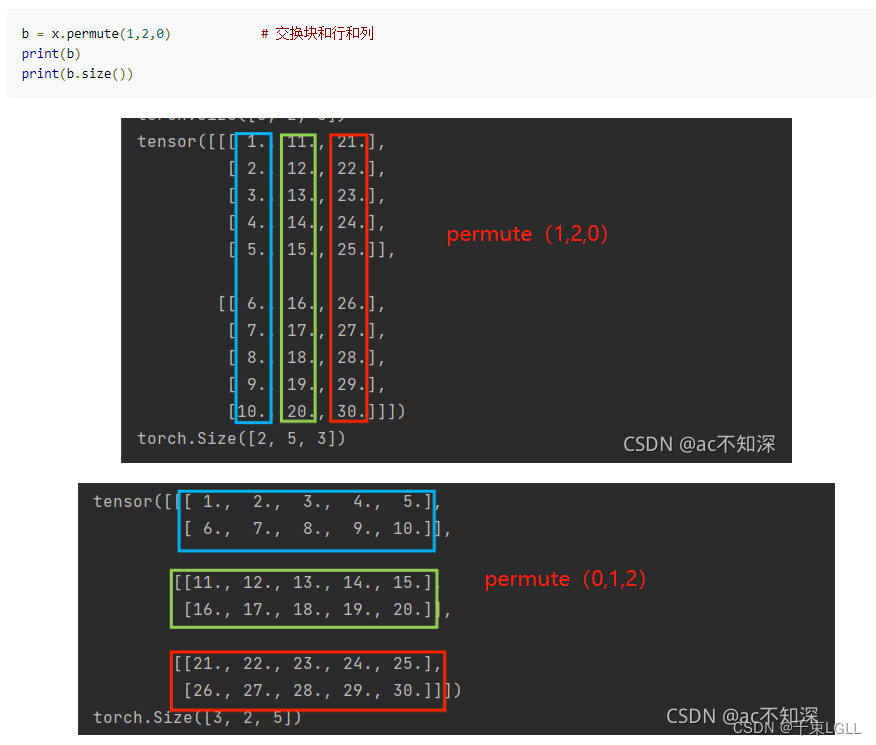
Task: Select the green highlighted middle column box
Action: click(300, 276)
